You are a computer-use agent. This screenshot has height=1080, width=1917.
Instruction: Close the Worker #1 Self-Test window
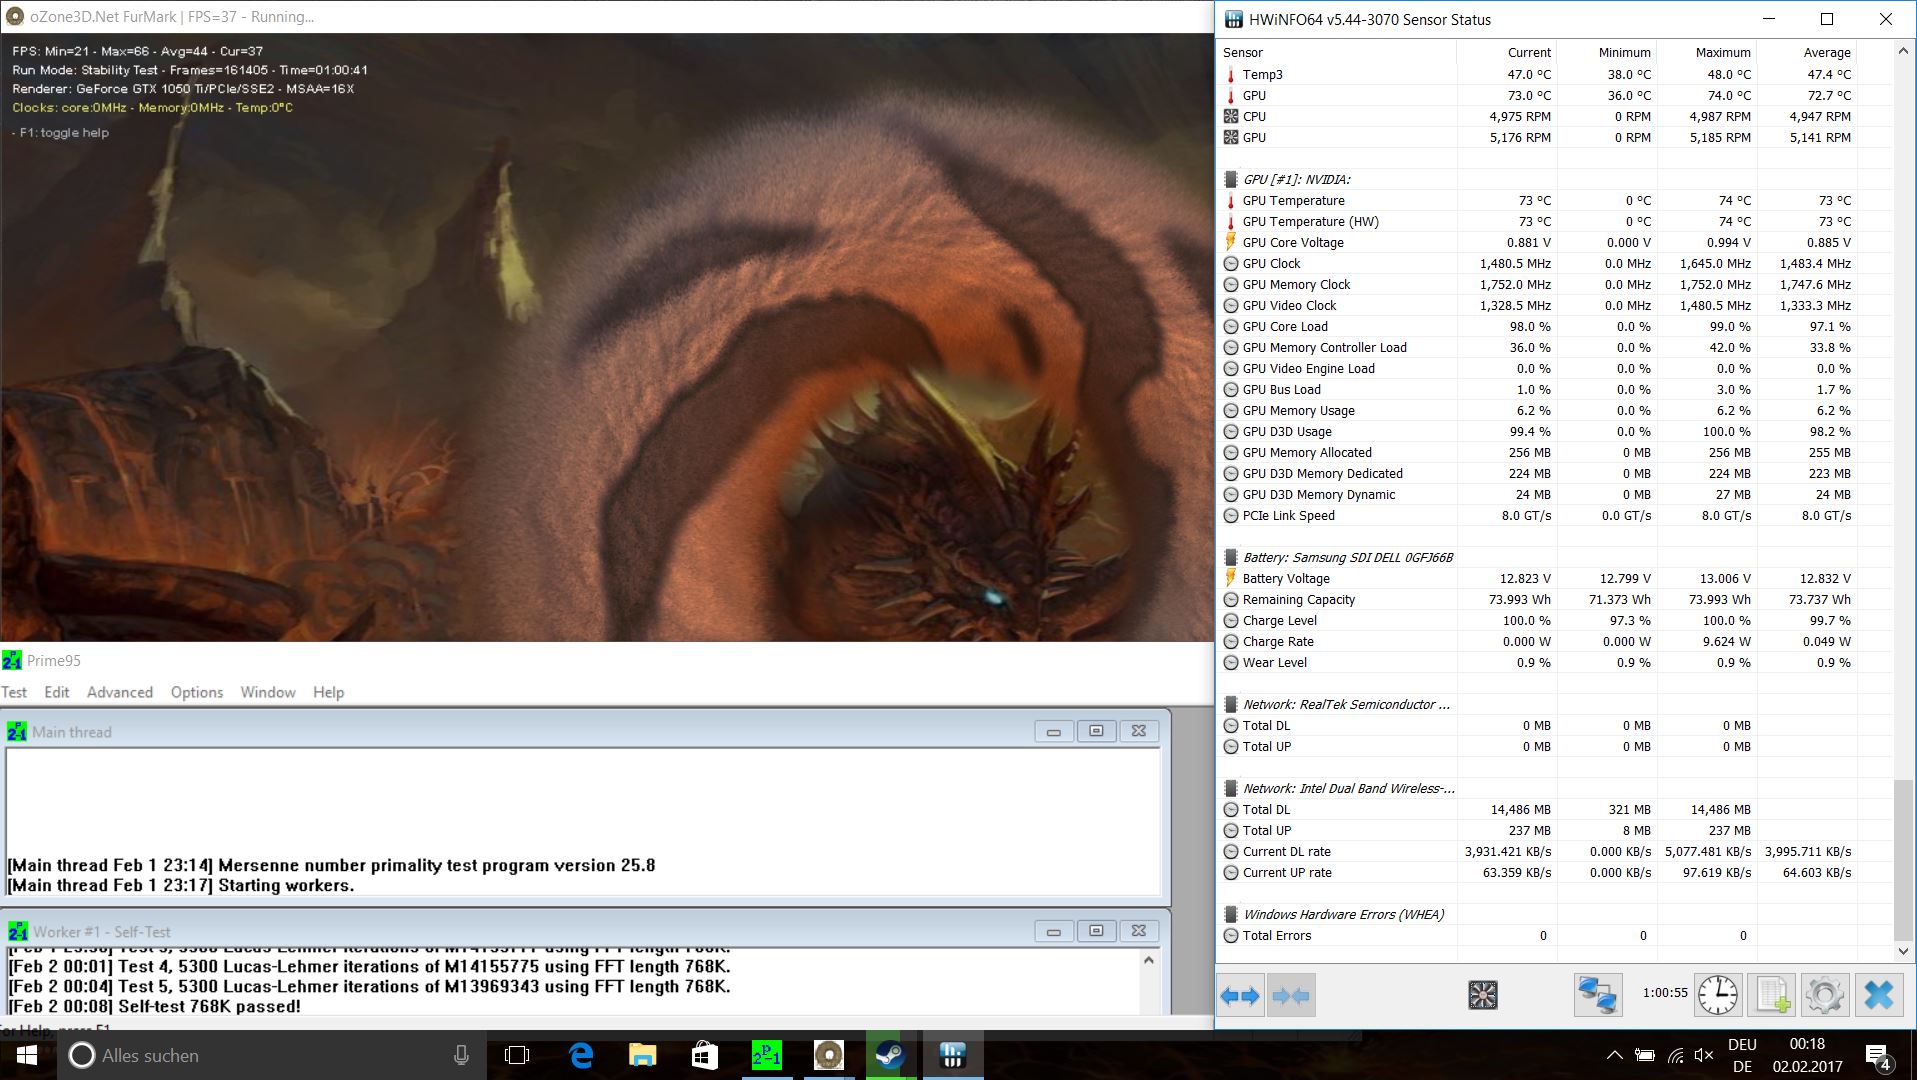point(1138,931)
